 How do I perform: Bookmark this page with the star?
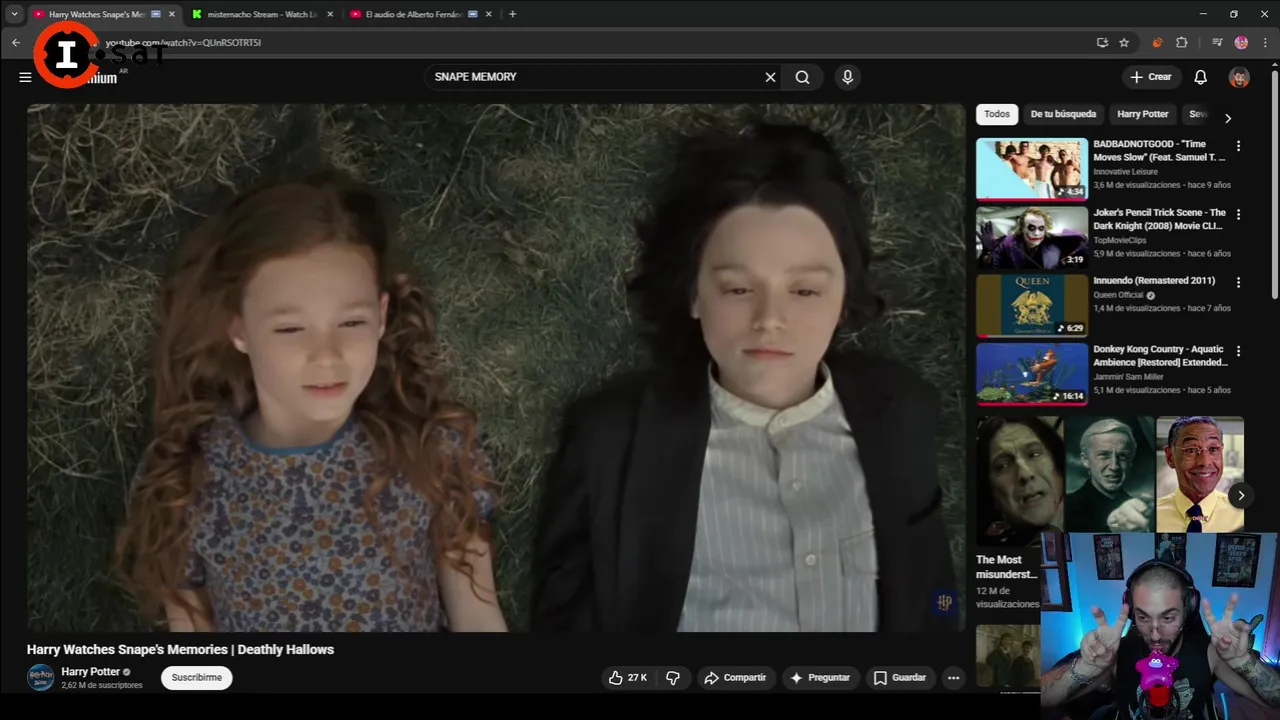1124,42
